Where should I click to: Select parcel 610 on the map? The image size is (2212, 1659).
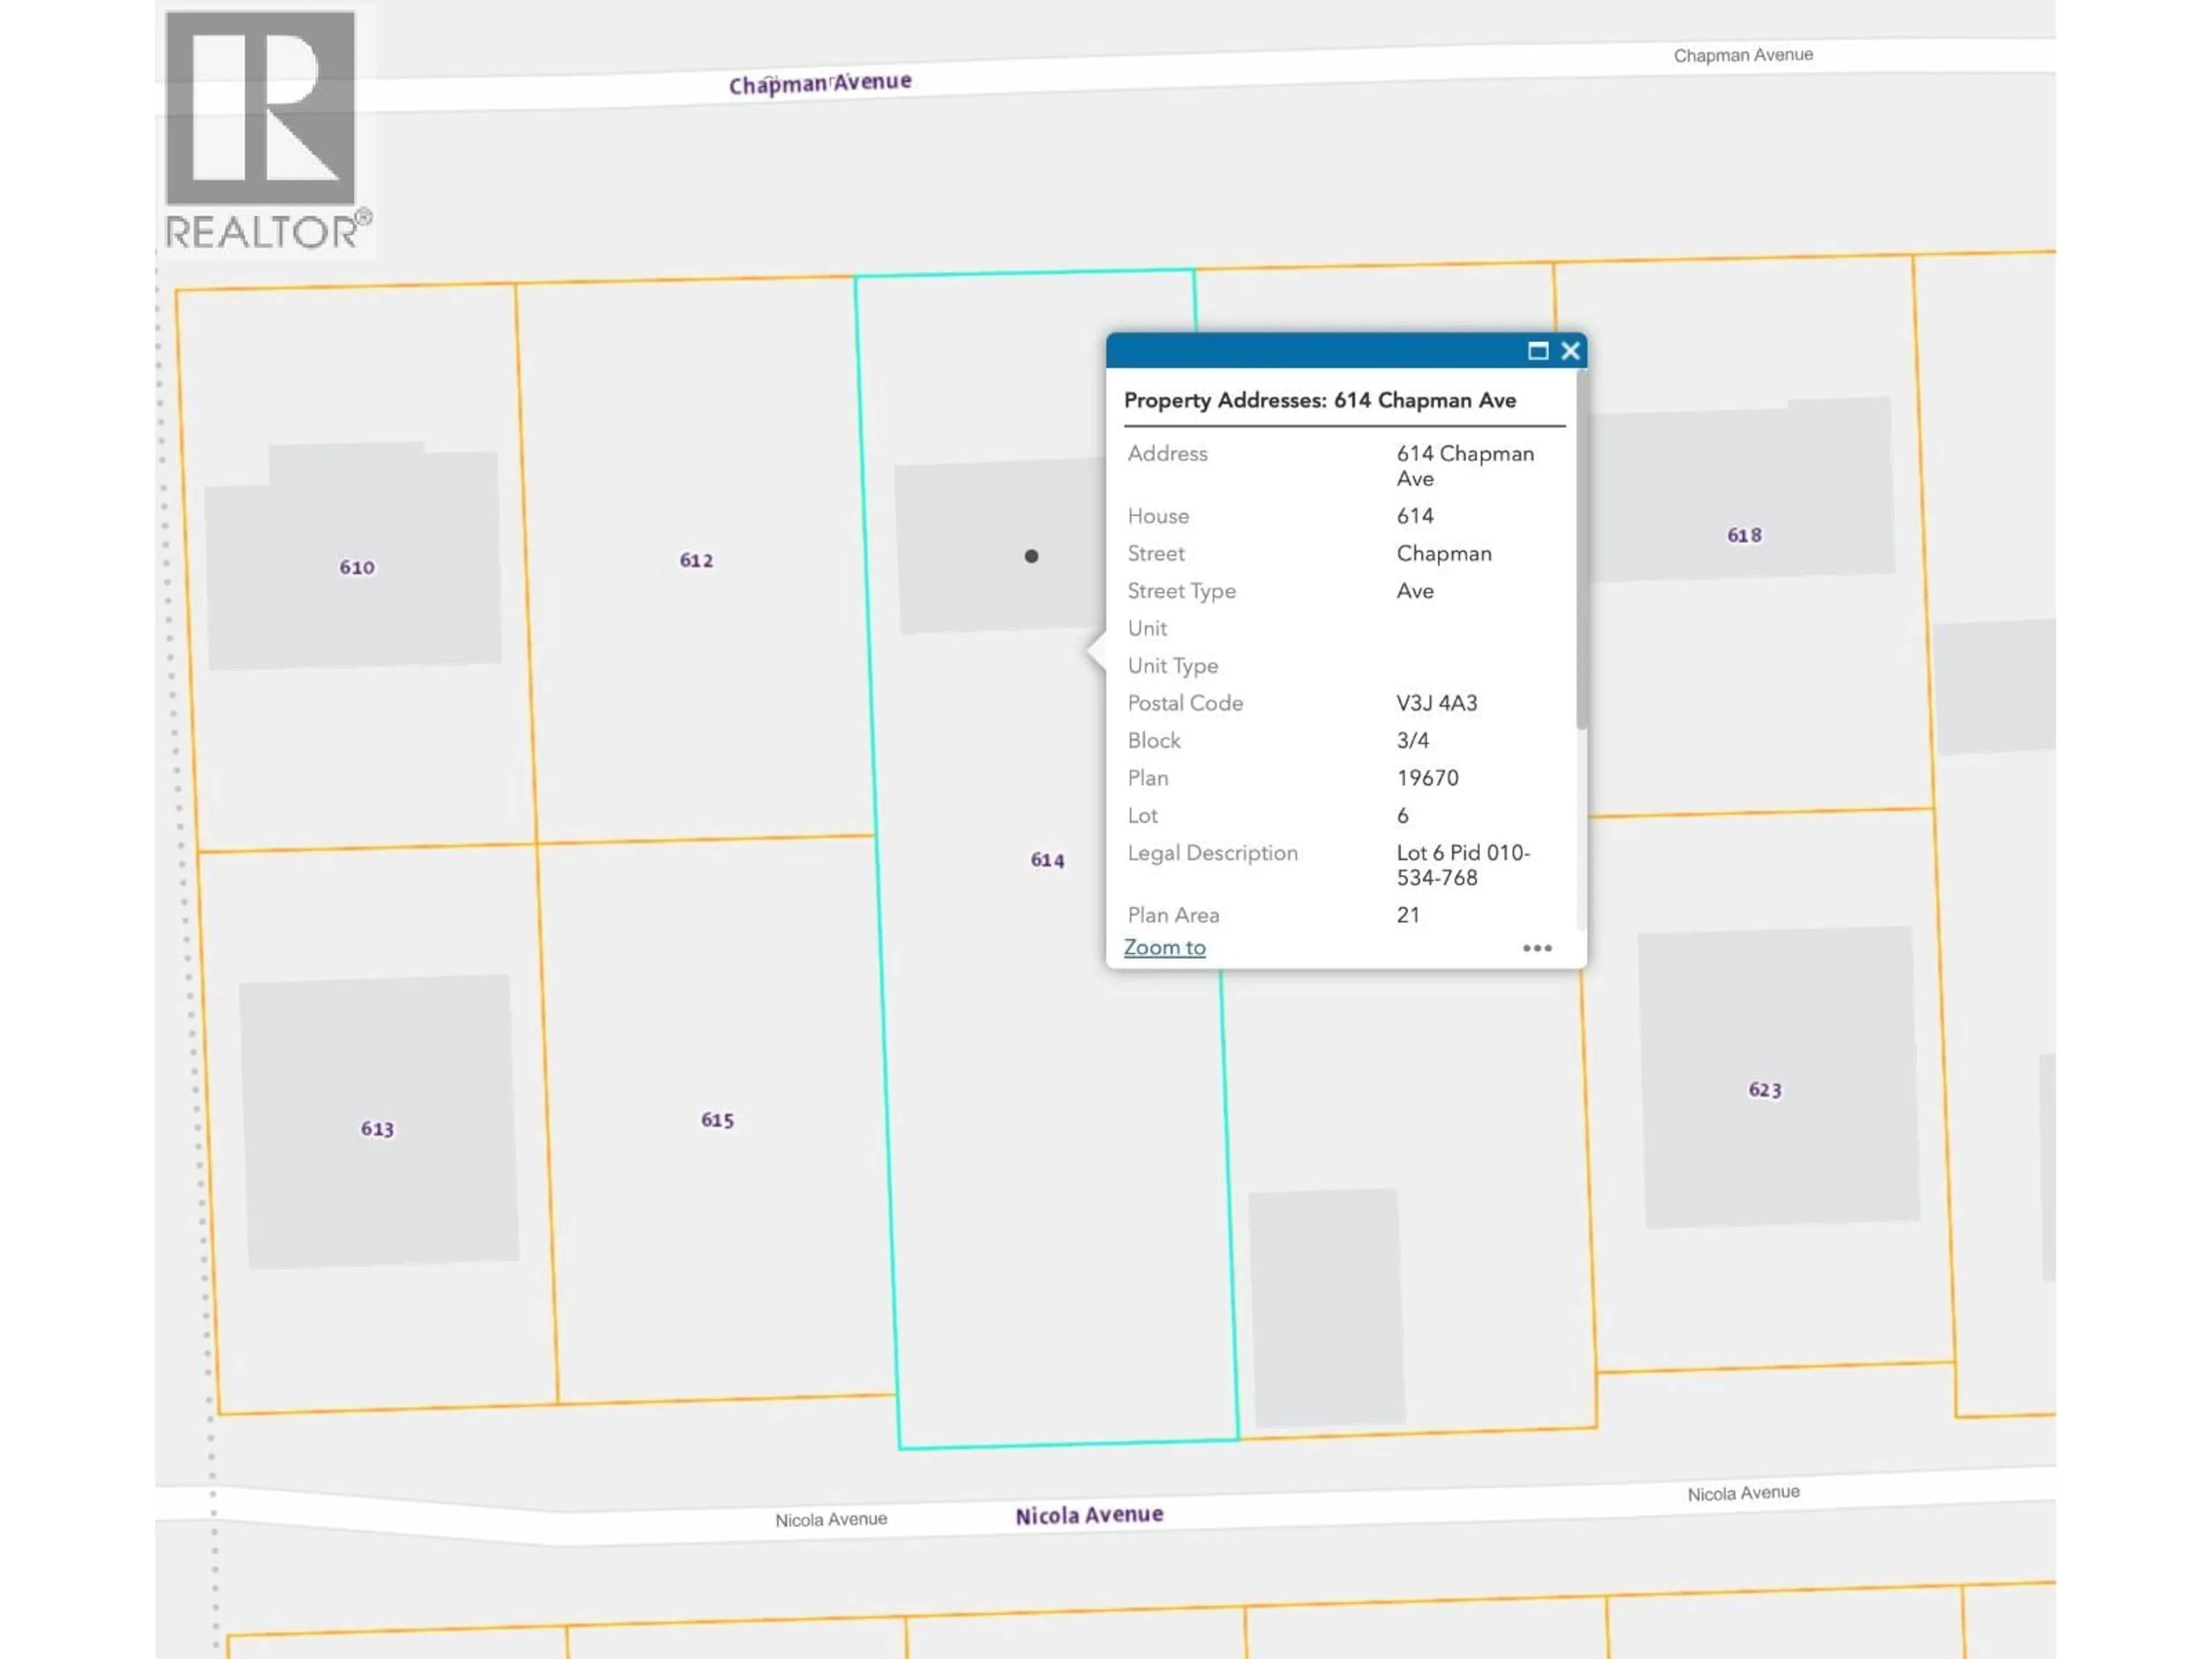(357, 567)
